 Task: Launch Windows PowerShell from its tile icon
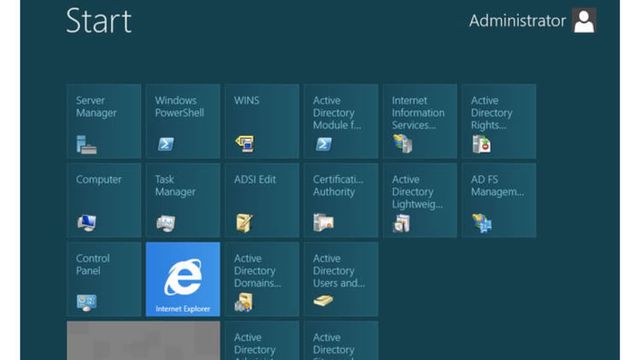(x=166, y=144)
